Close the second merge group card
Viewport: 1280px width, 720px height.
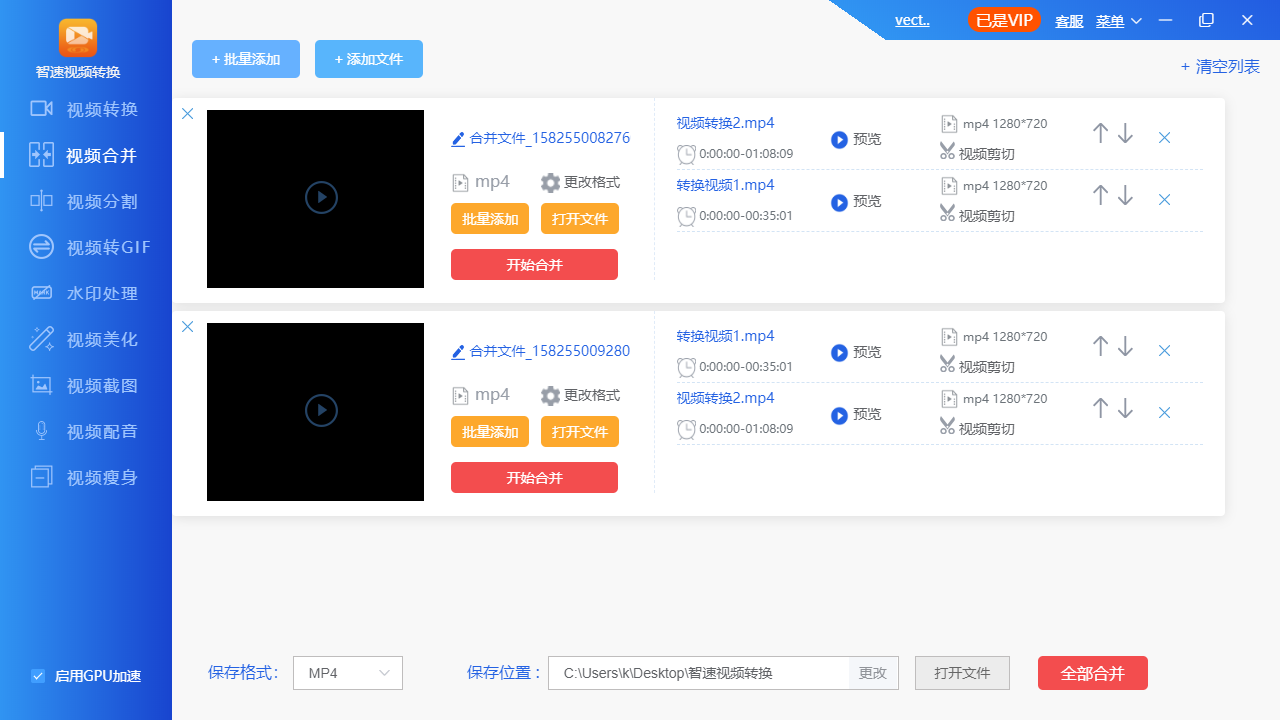[187, 327]
